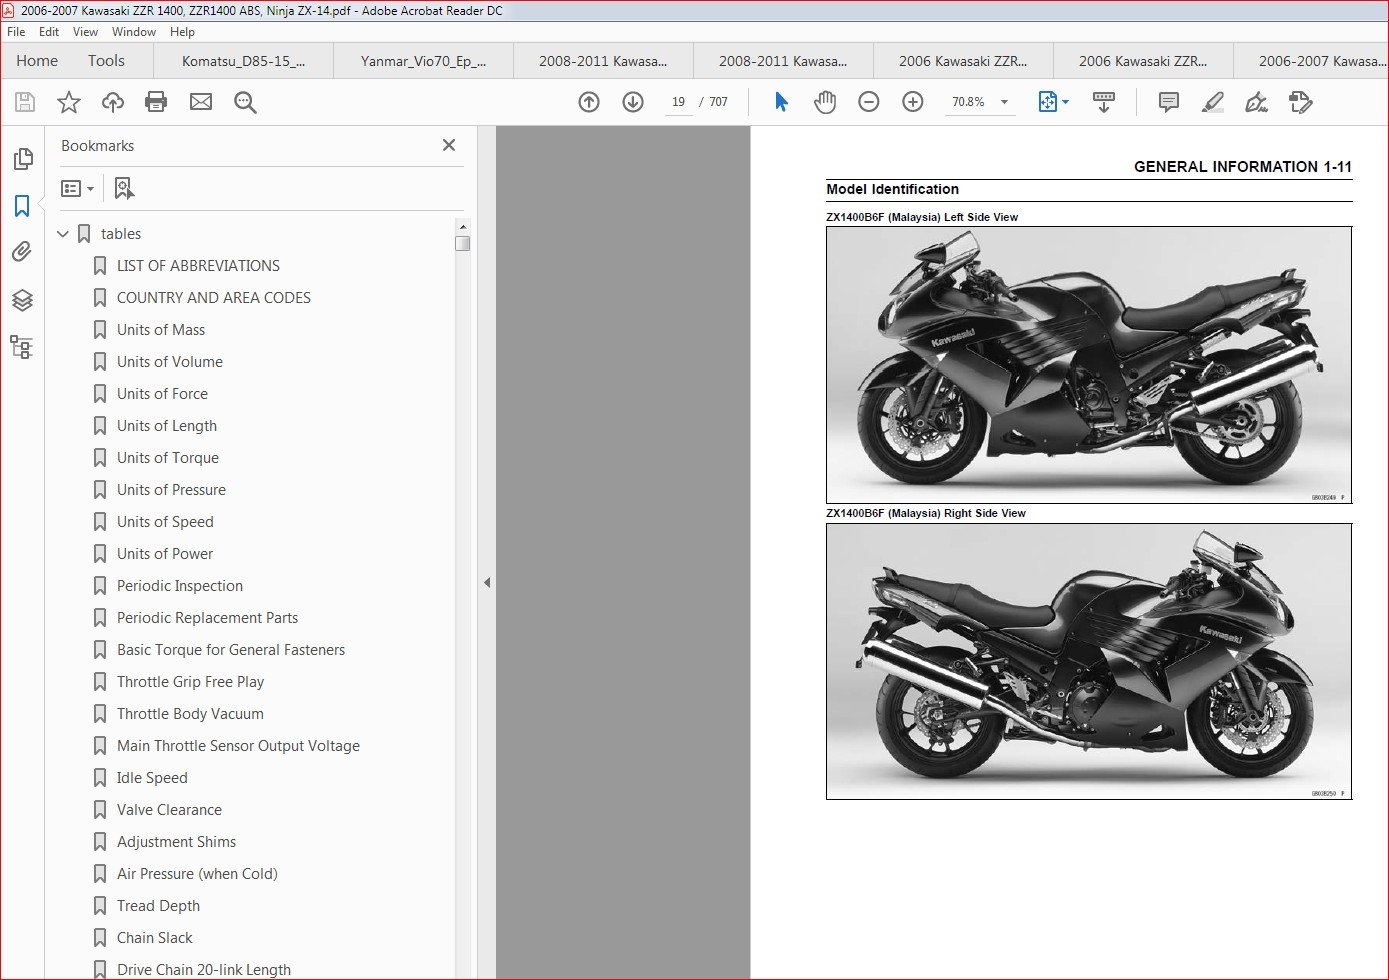Open Main Throttle Sensor Output Voltage bookmark

coord(238,746)
